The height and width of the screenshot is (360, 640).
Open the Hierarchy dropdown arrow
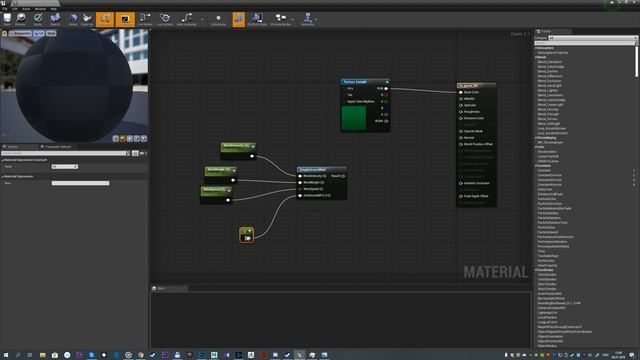click(x=316, y=19)
